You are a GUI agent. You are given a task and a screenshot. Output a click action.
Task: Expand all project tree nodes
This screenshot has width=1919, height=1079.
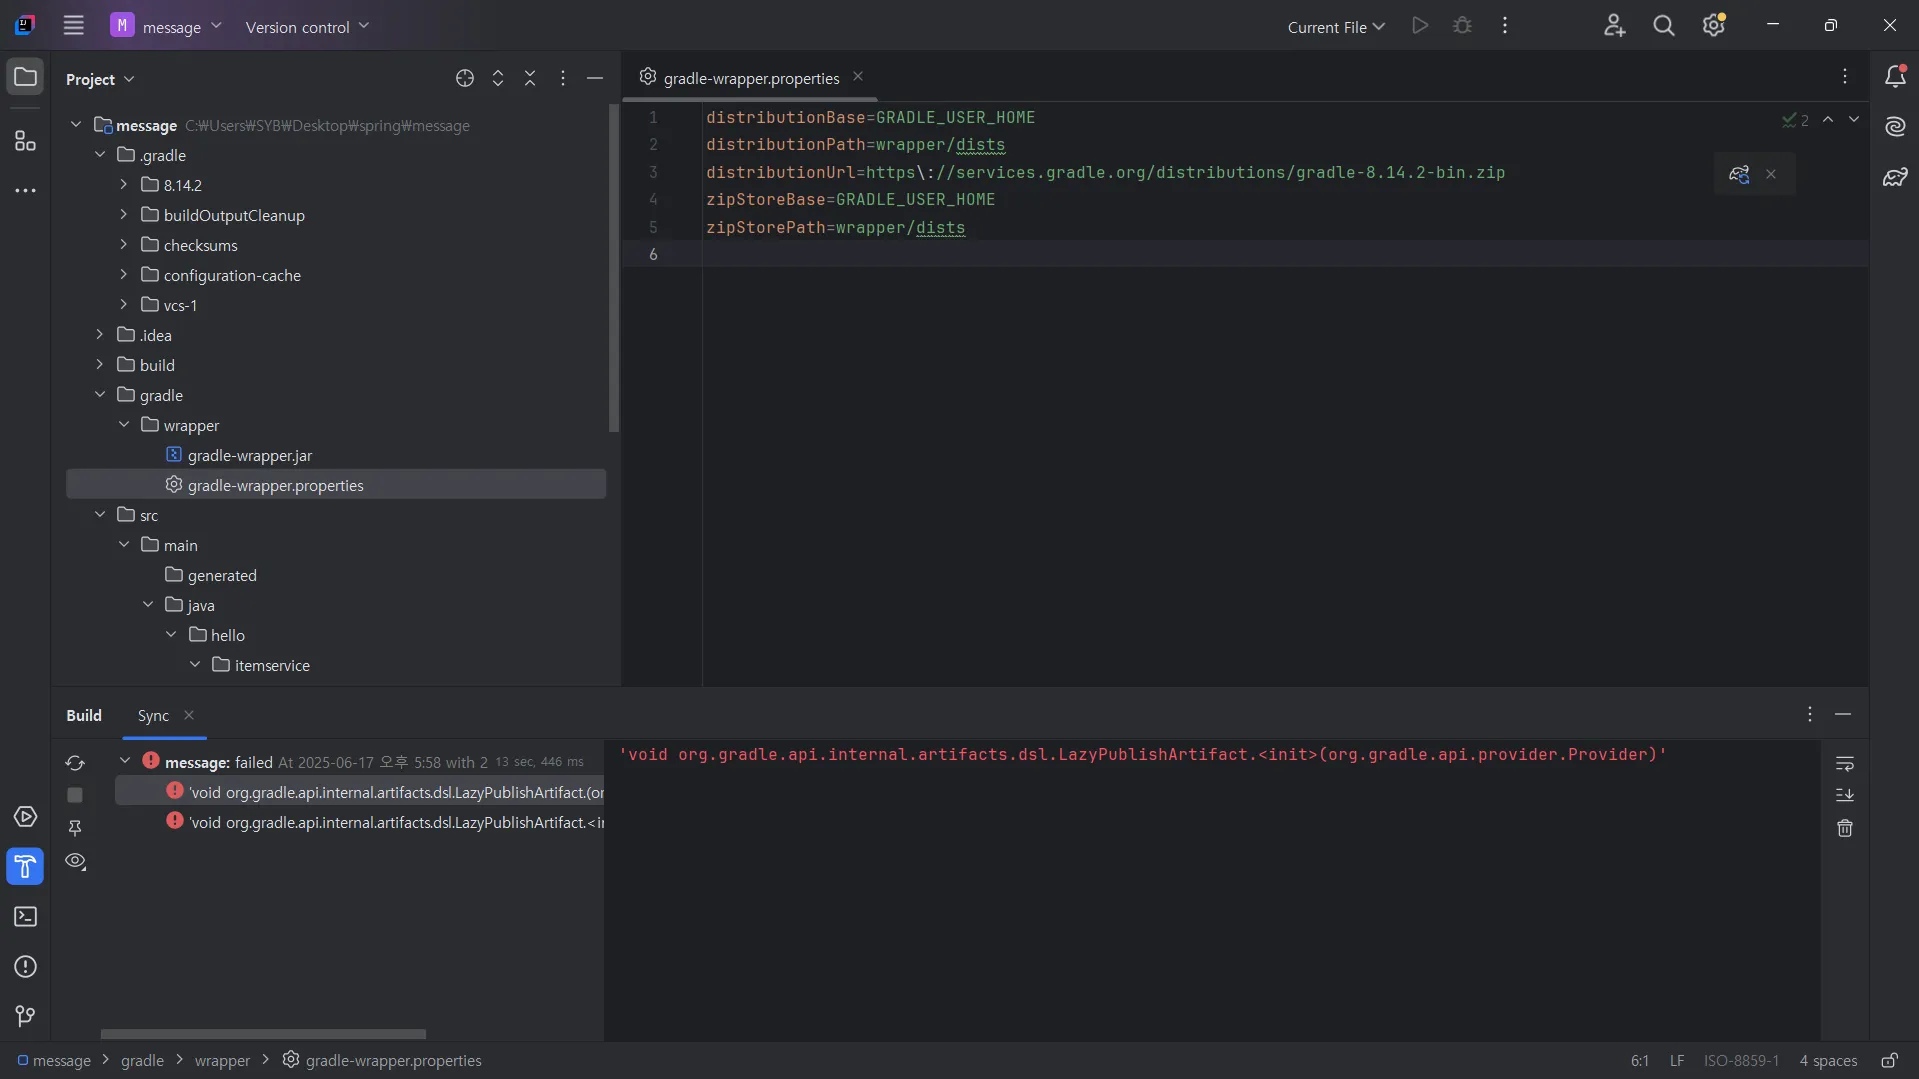tap(498, 78)
